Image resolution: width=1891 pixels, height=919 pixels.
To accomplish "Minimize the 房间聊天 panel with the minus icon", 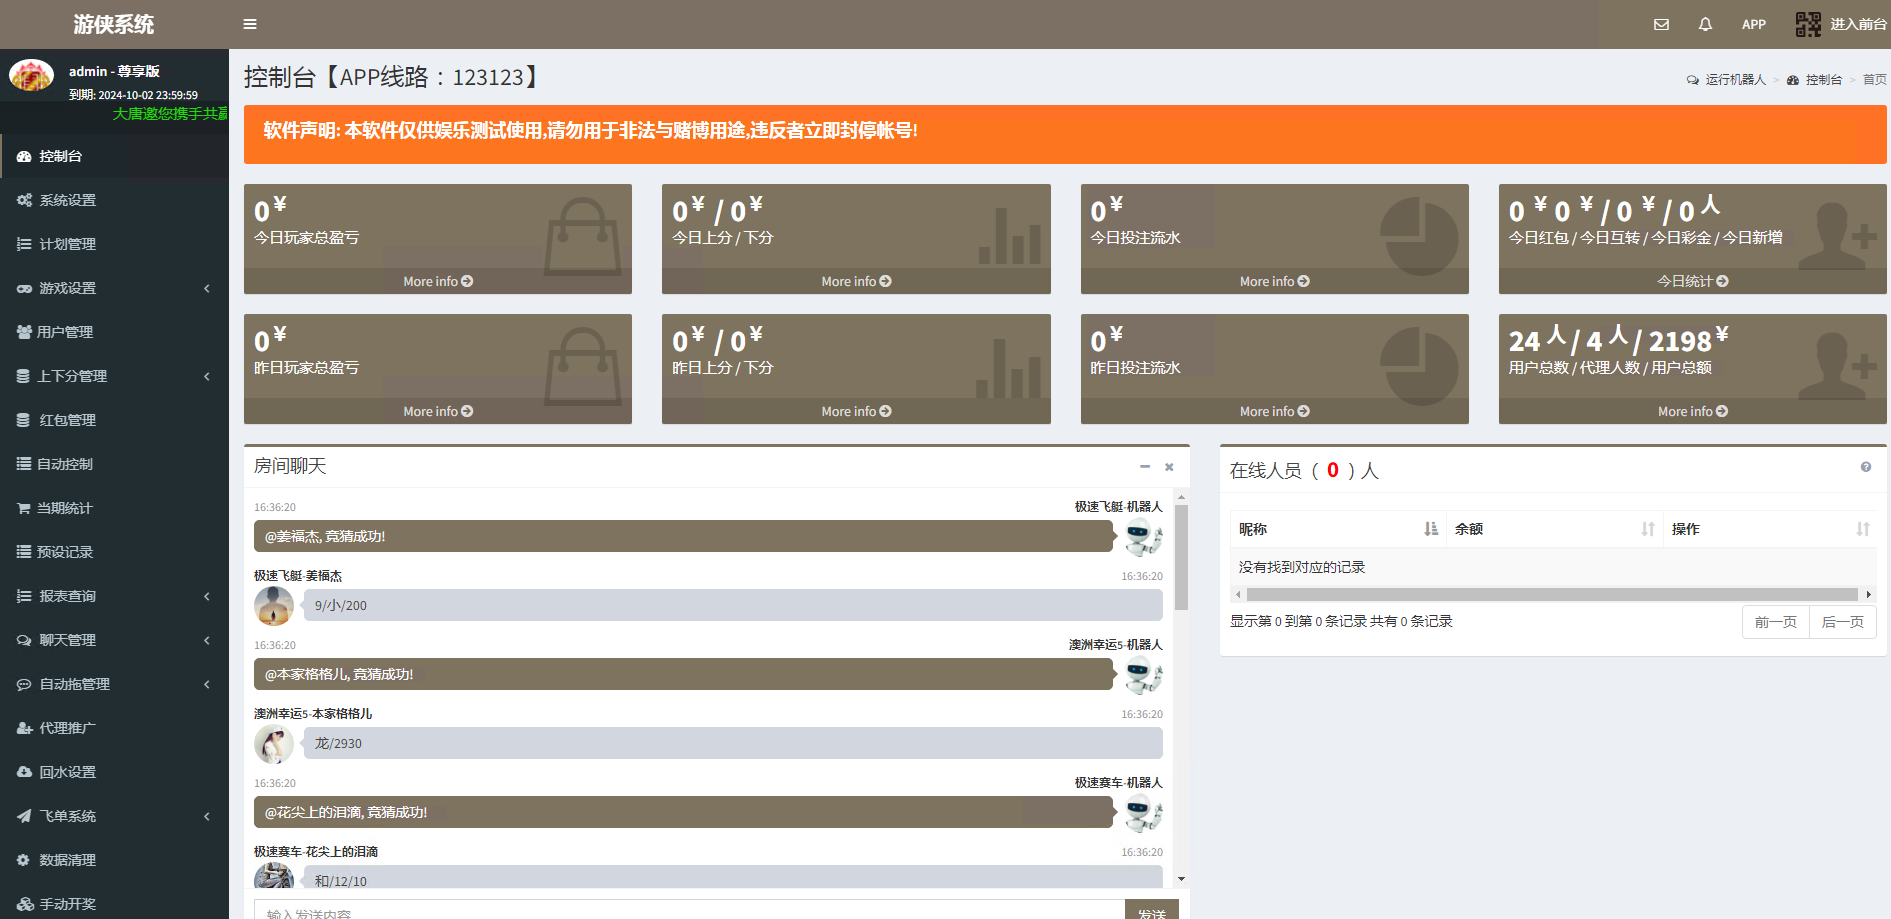I will pos(1145,467).
